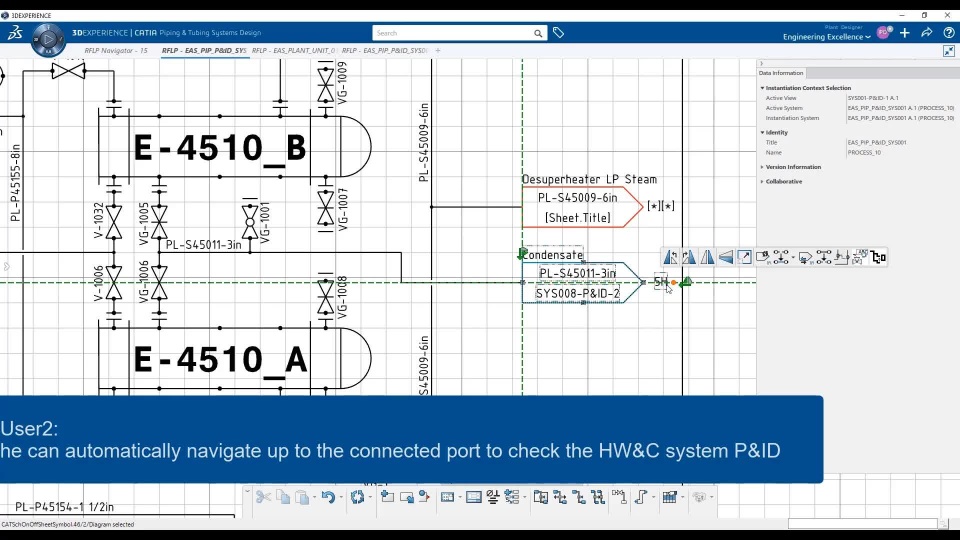Click the step-shaped pipe route icon

640,497
